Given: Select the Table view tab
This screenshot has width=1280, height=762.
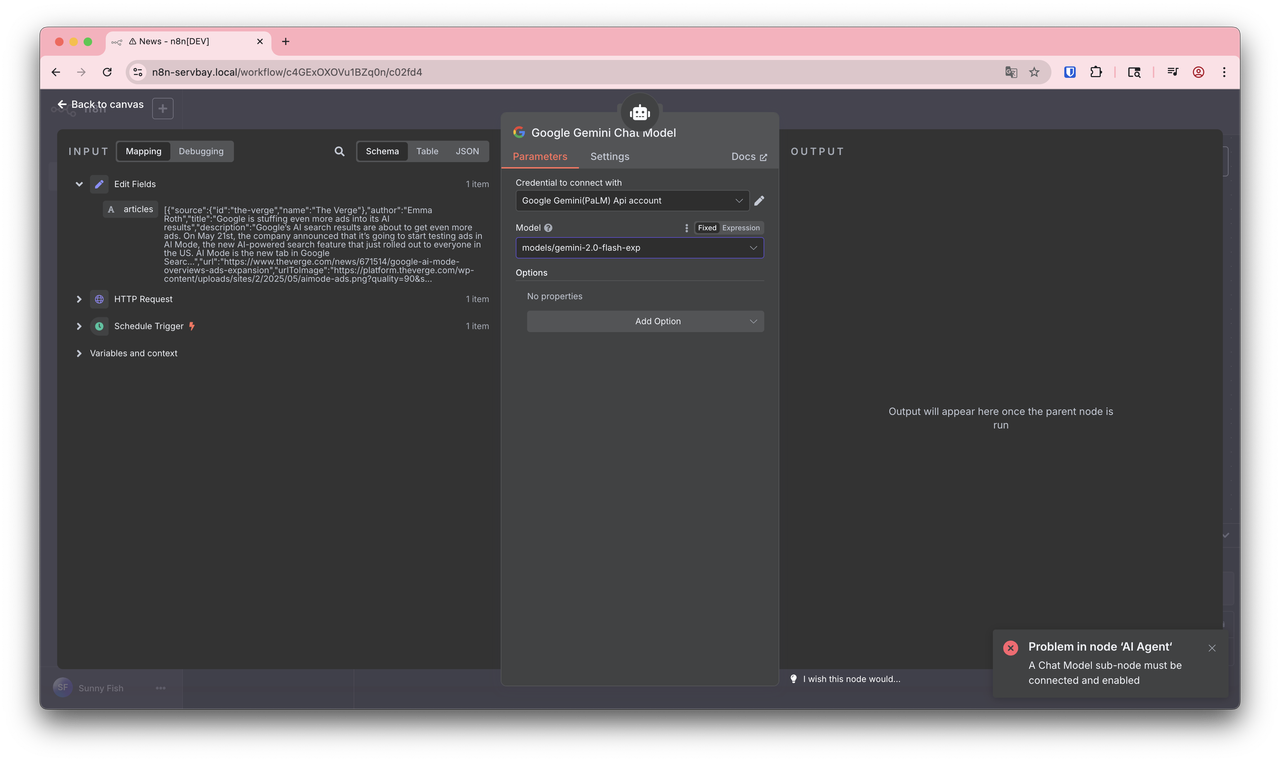Looking at the screenshot, I should [427, 151].
